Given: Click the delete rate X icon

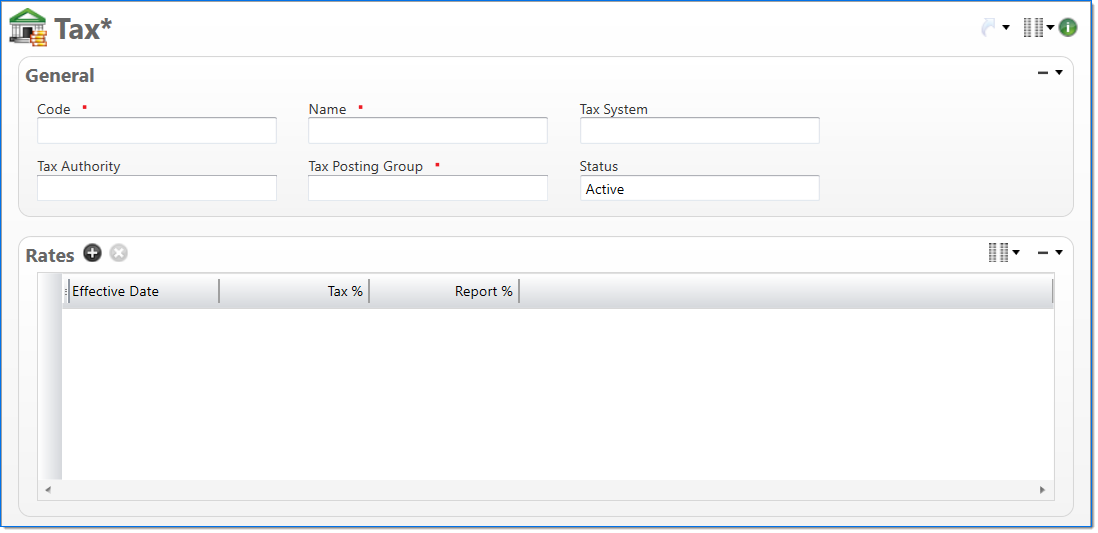Looking at the screenshot, I should (x=119, y=254).
